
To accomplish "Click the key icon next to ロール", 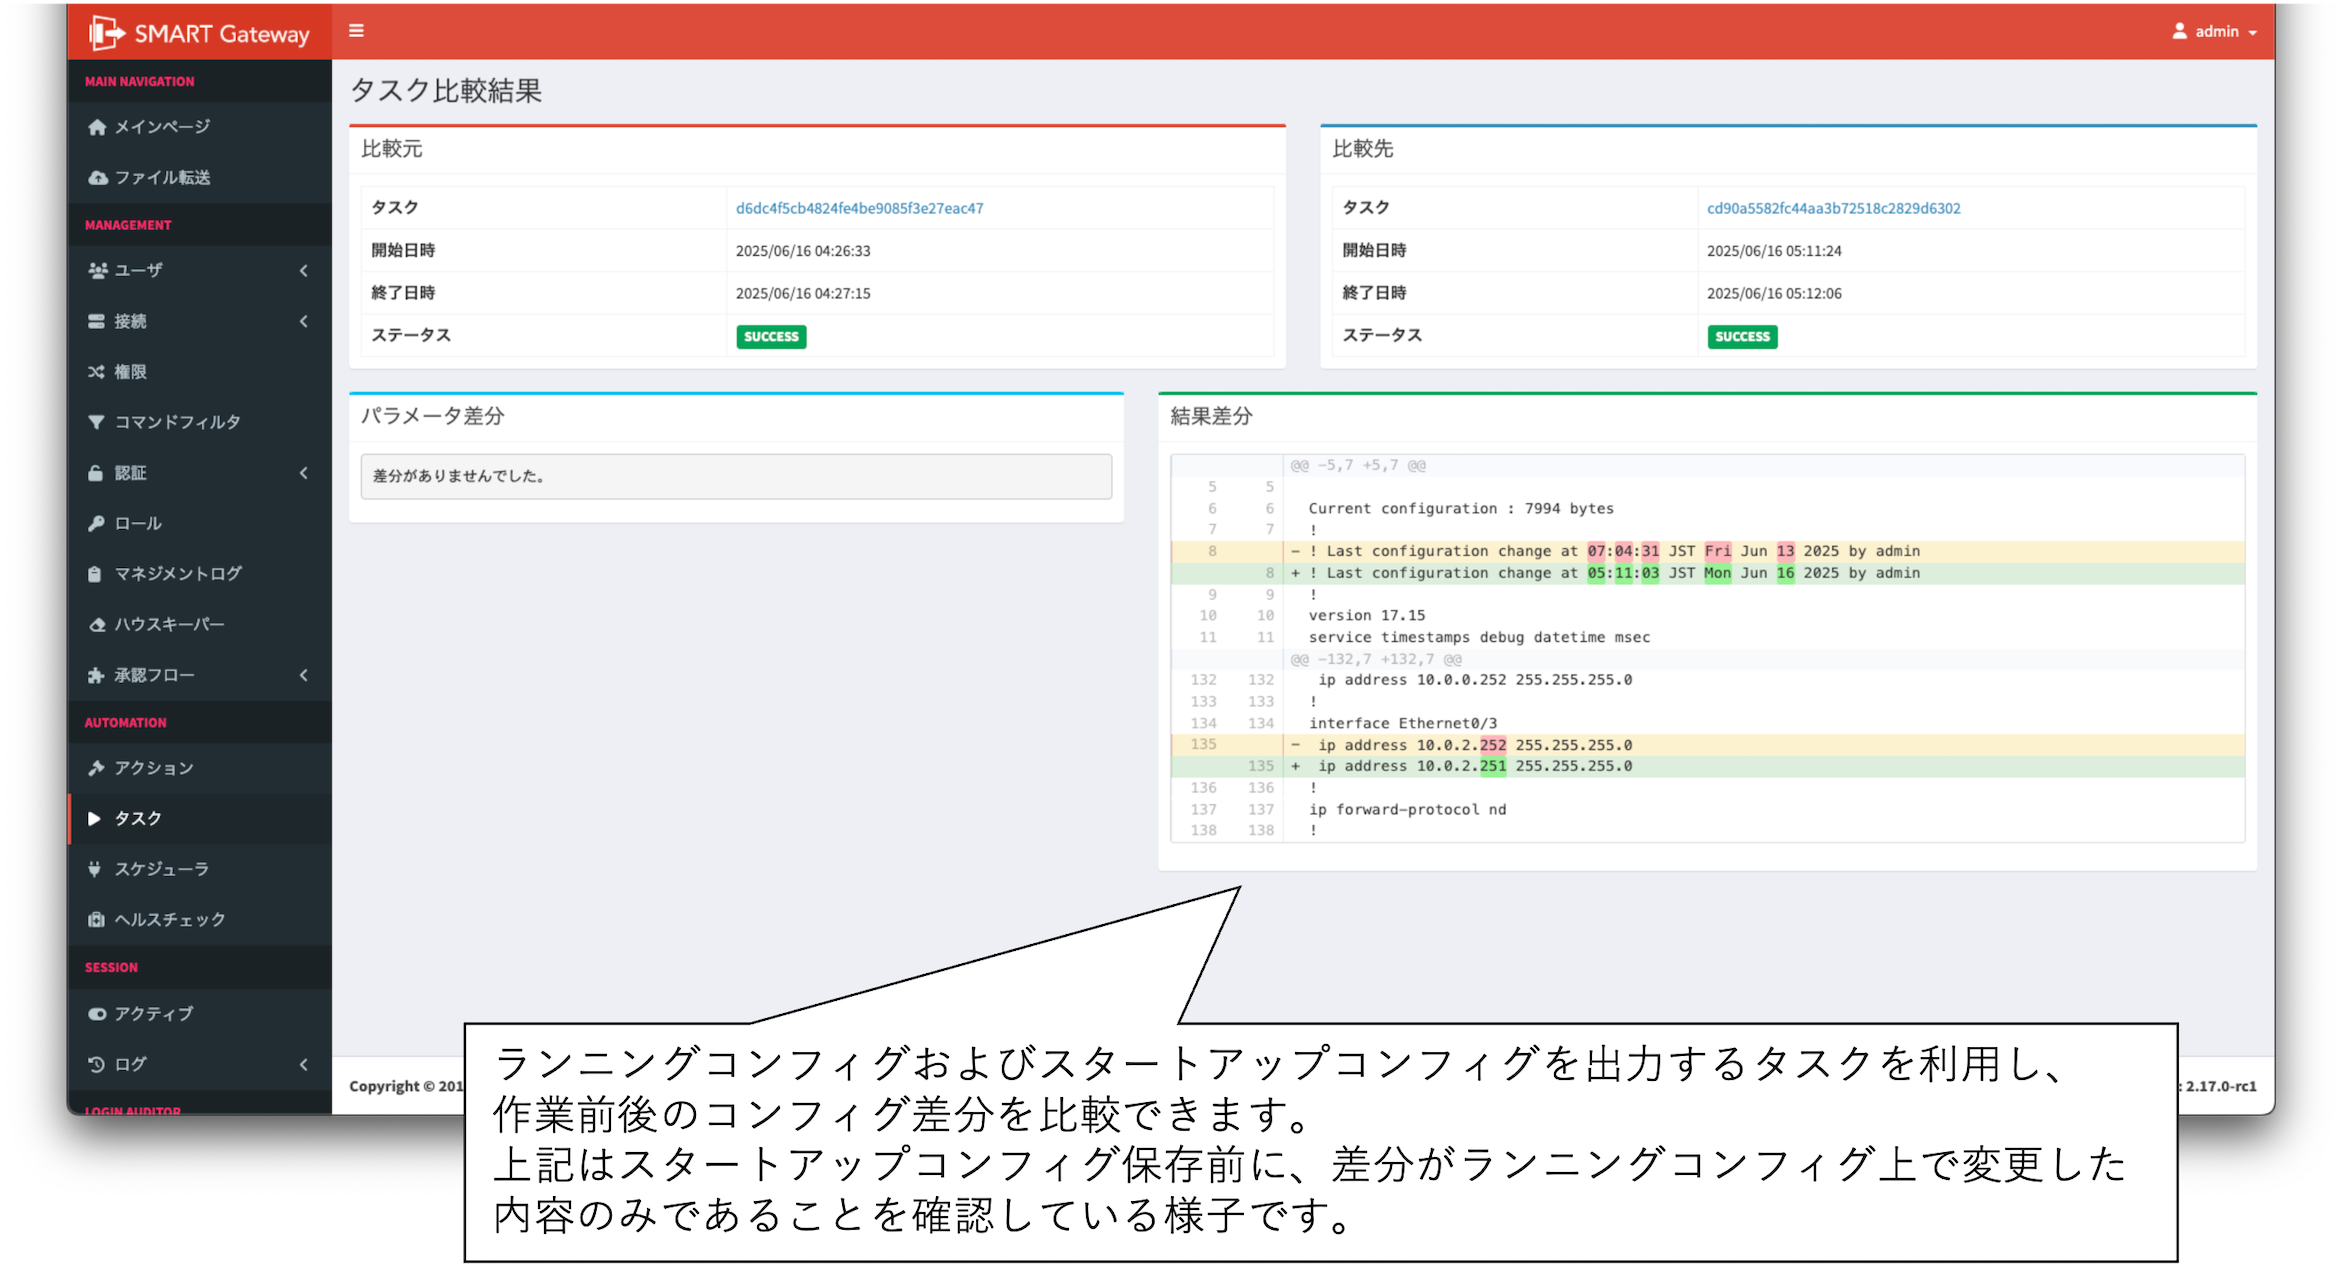I will click(x=96, y=523).
